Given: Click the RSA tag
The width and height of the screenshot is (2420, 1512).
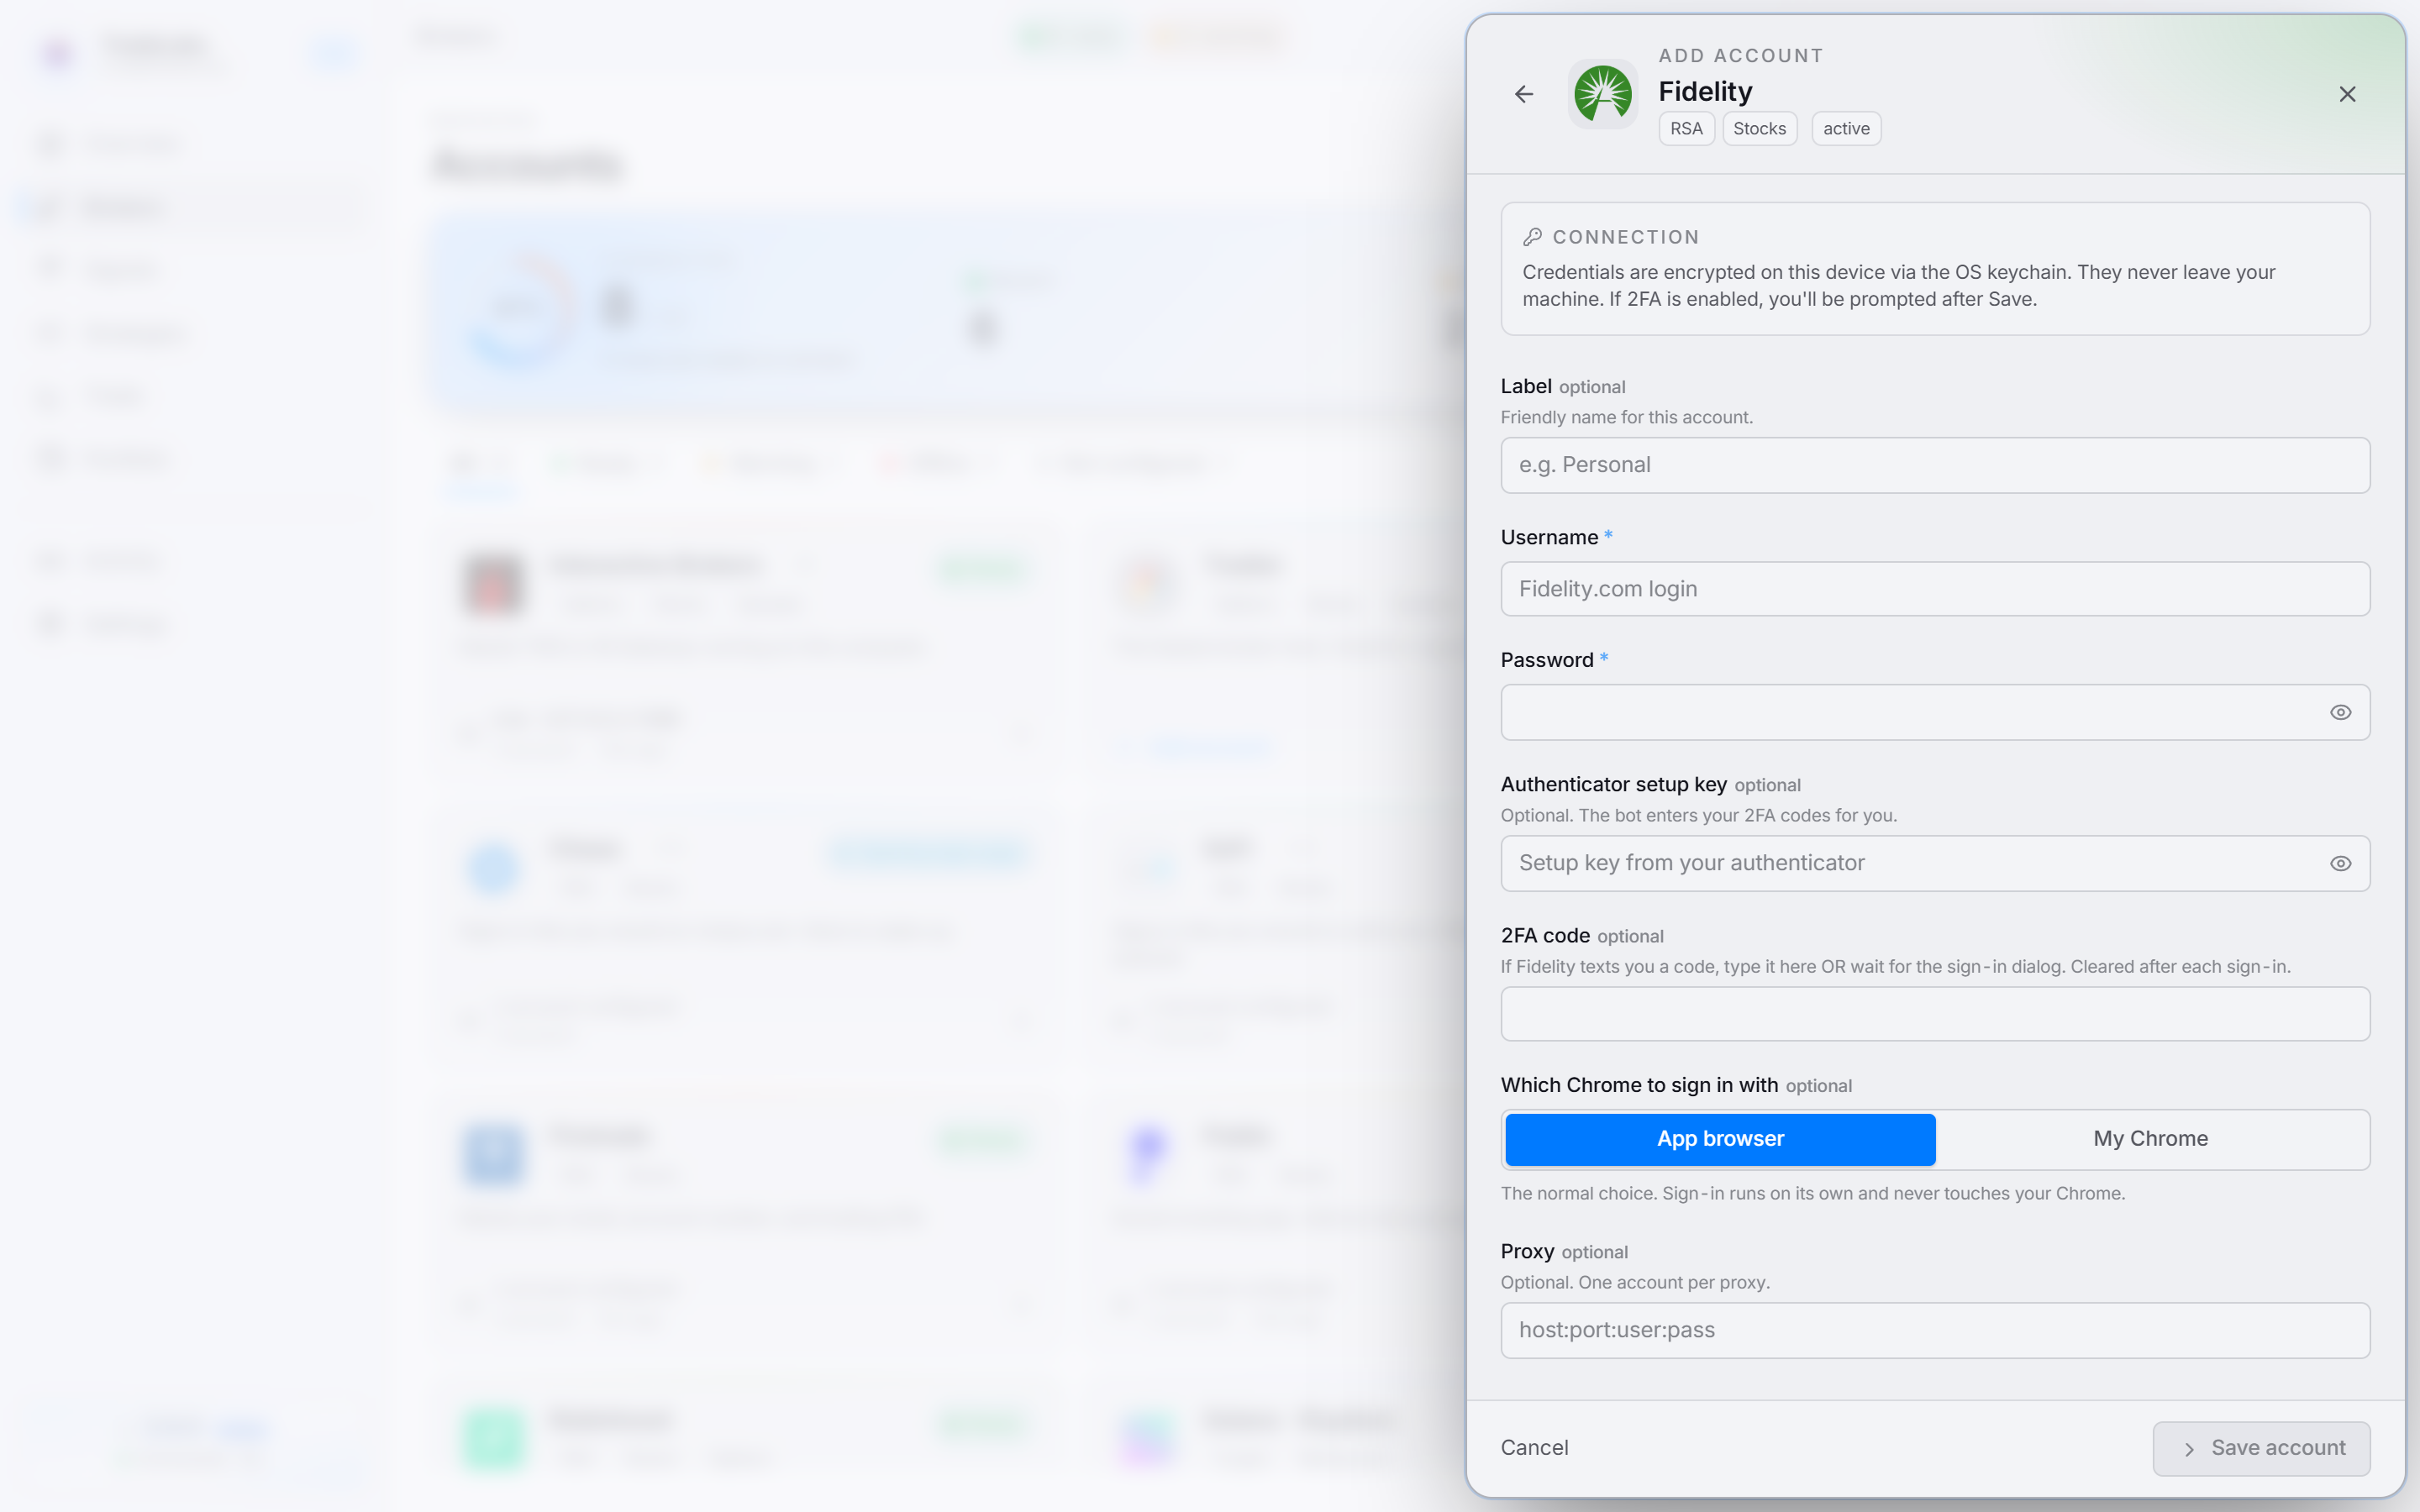Looking at the screenshot, I should [1686, 129].
